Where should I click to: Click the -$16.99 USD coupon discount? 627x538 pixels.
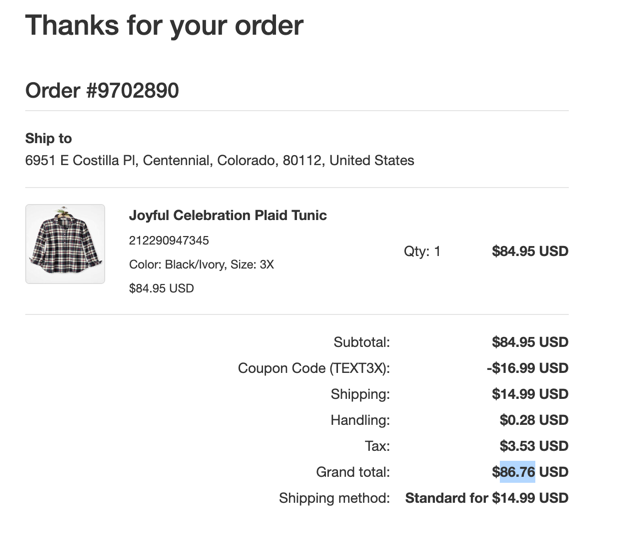527,368
